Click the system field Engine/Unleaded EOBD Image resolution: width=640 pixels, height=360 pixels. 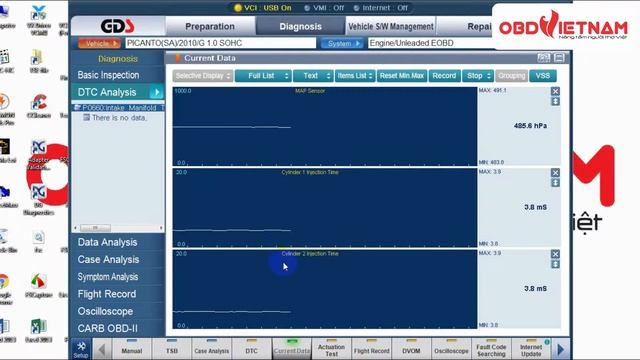(x=431, y=43)
